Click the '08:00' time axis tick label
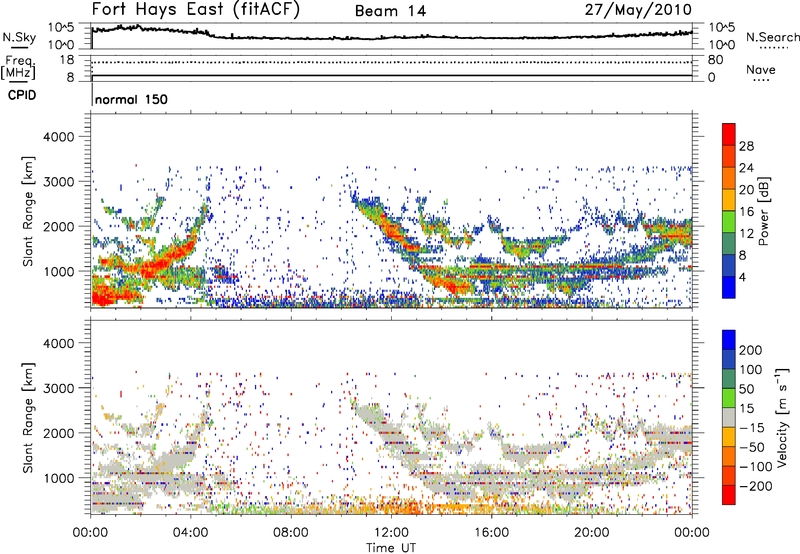Image resolution: width=800 pixels, height=554 pixels. click(291, 533)
